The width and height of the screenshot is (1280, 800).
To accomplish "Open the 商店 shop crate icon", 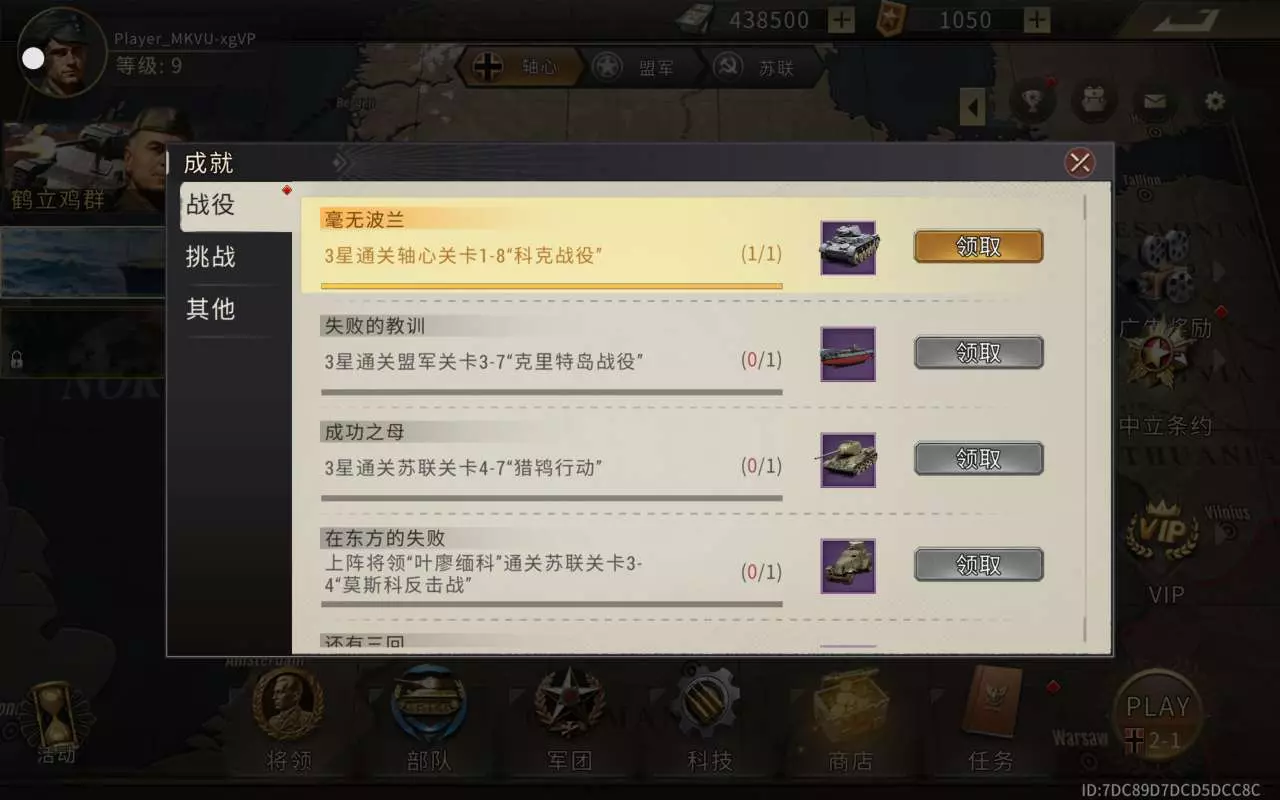I will pyautogui.click(x=851, y=720).
